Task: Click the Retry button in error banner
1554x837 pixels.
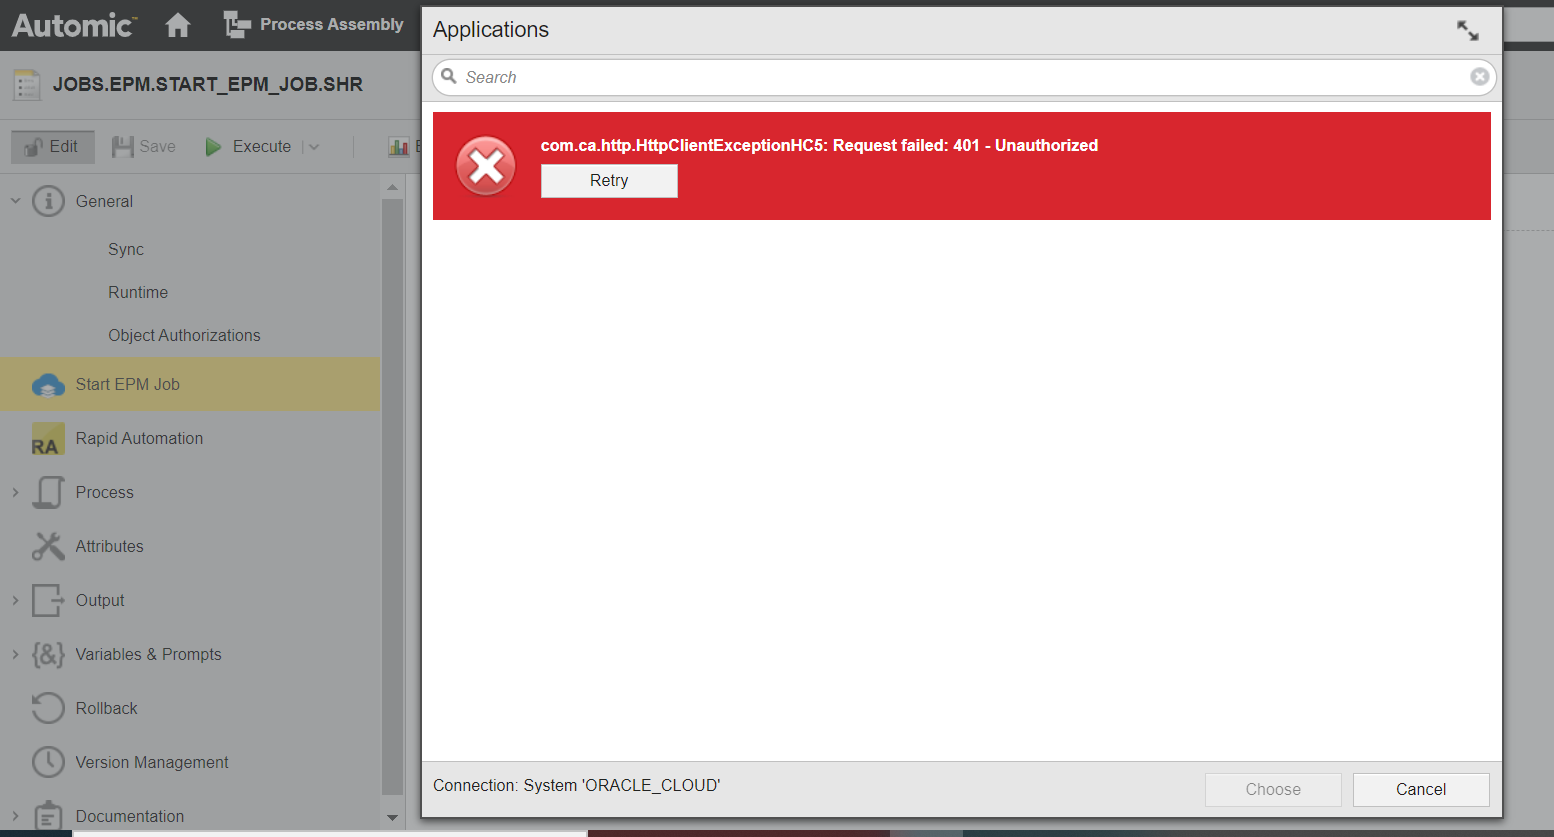Action: tap(609, 181)
